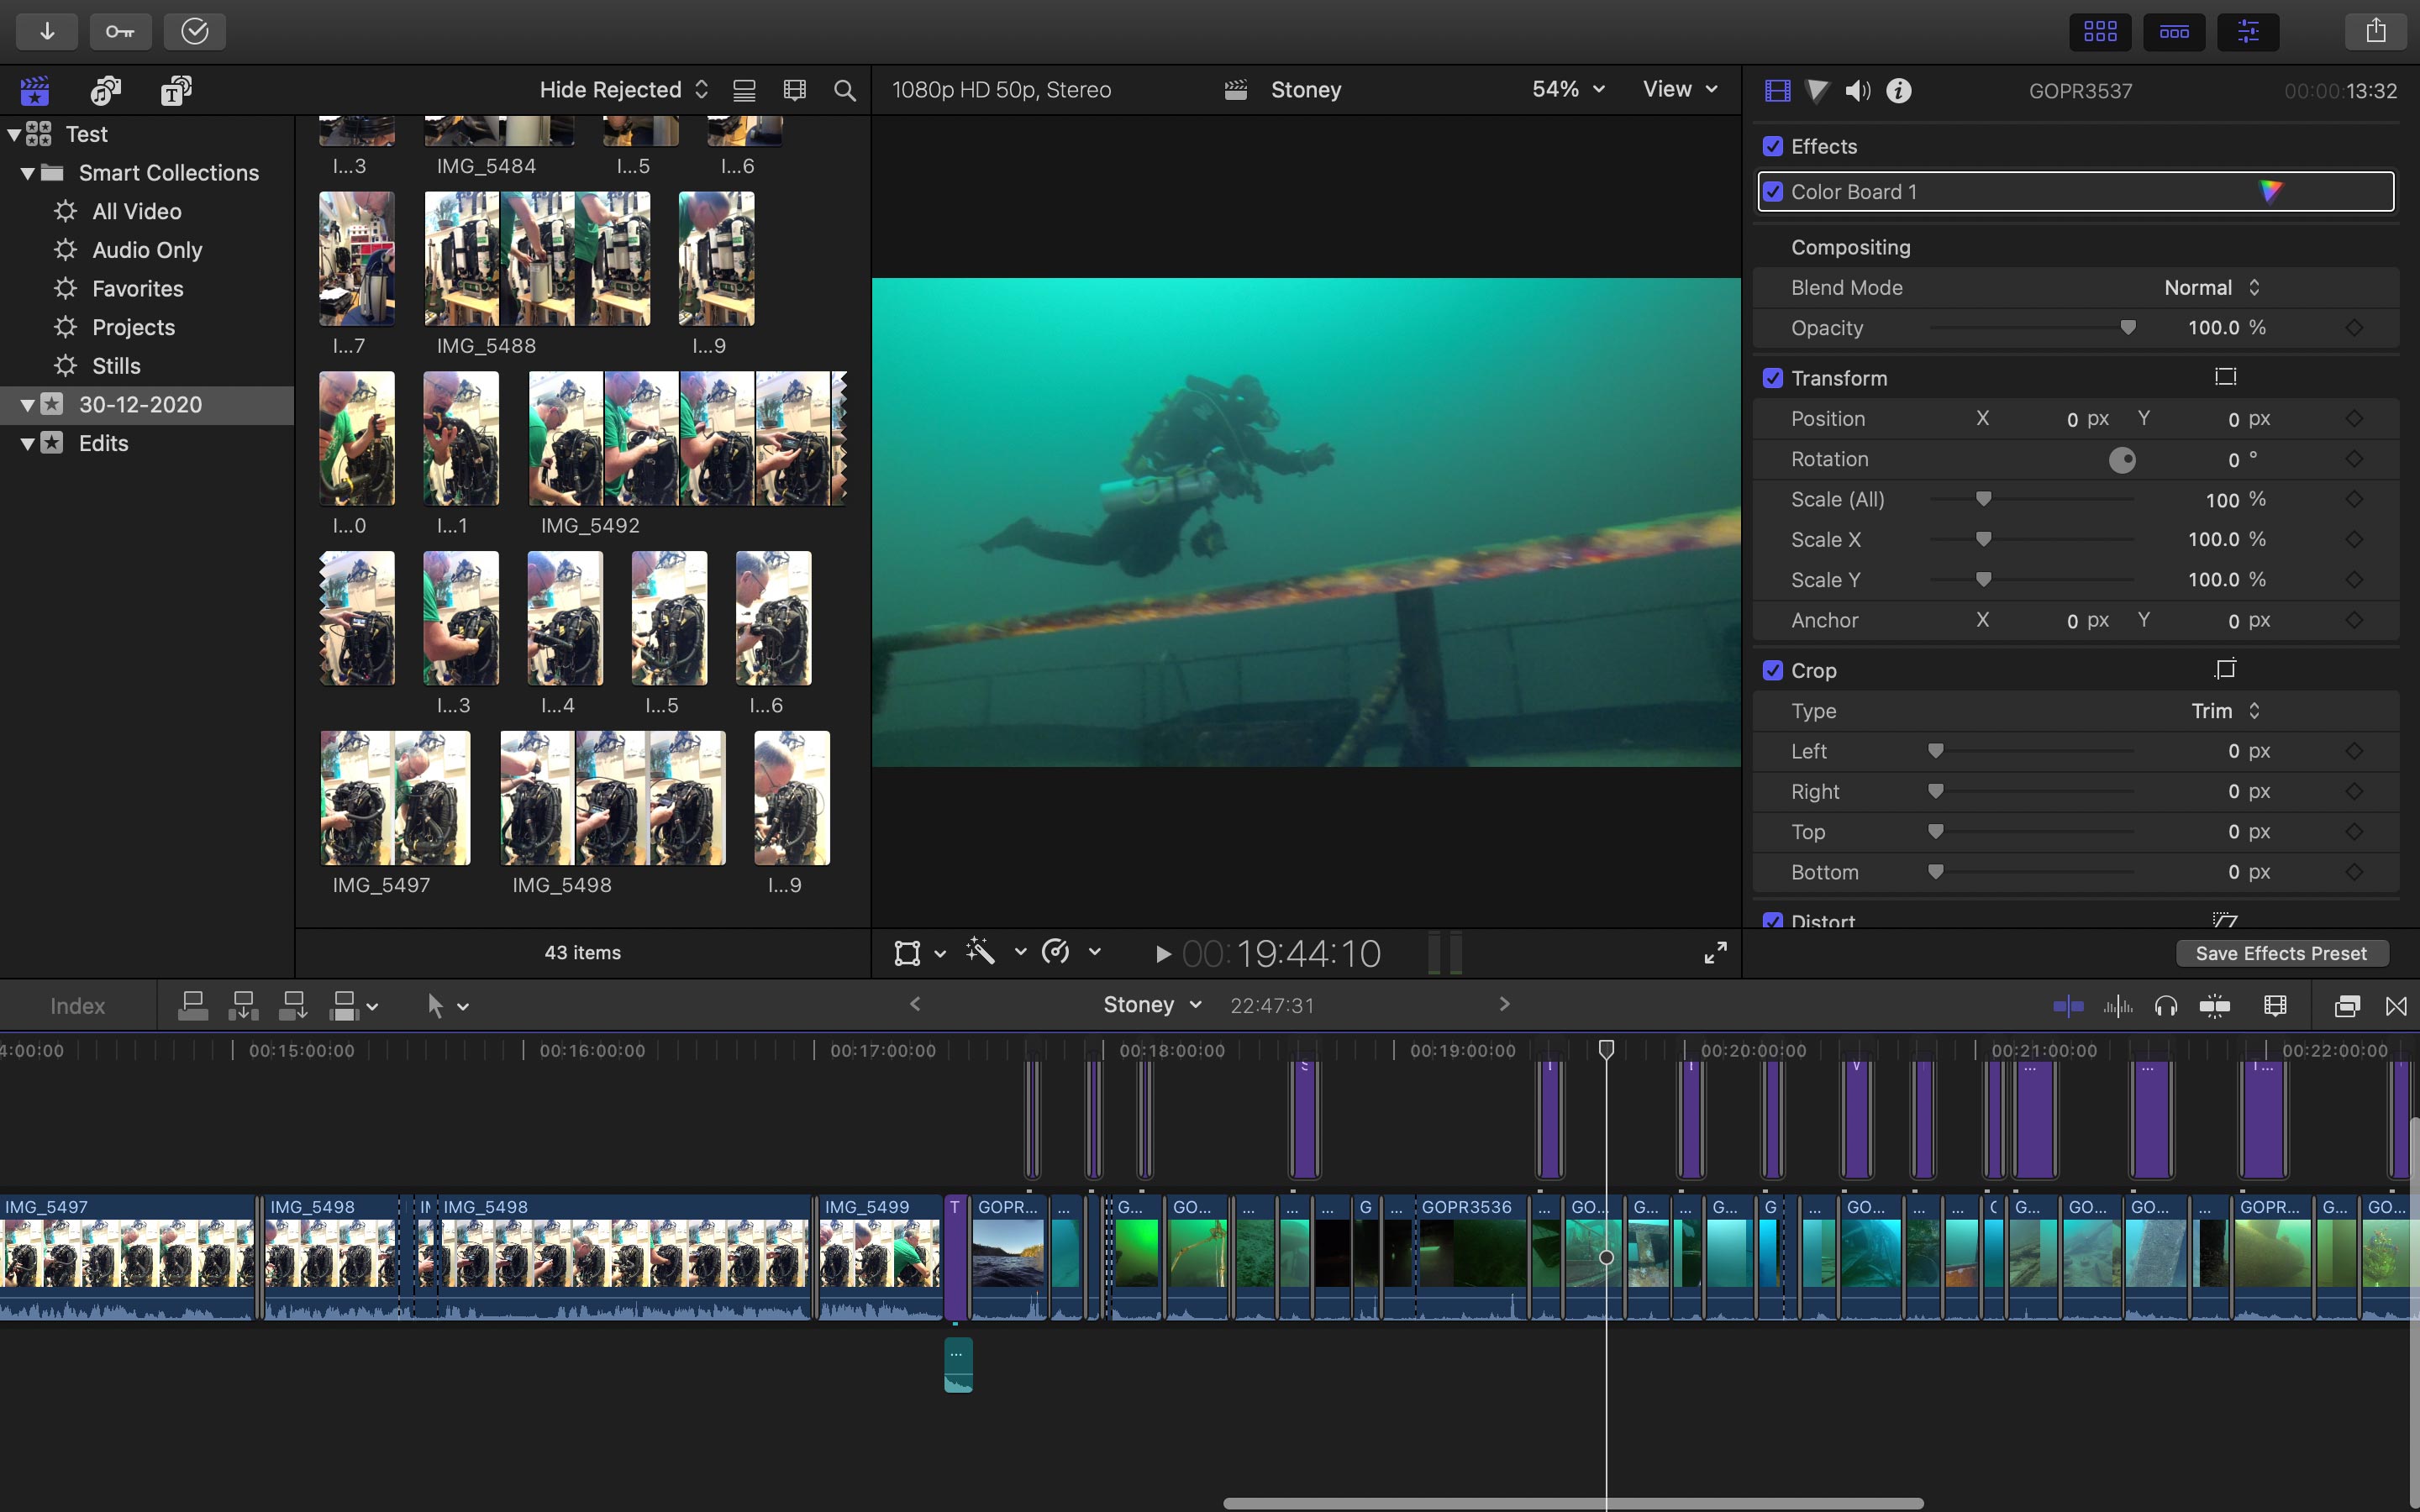Enter full-screen viewer with arrows icon

1715,953
